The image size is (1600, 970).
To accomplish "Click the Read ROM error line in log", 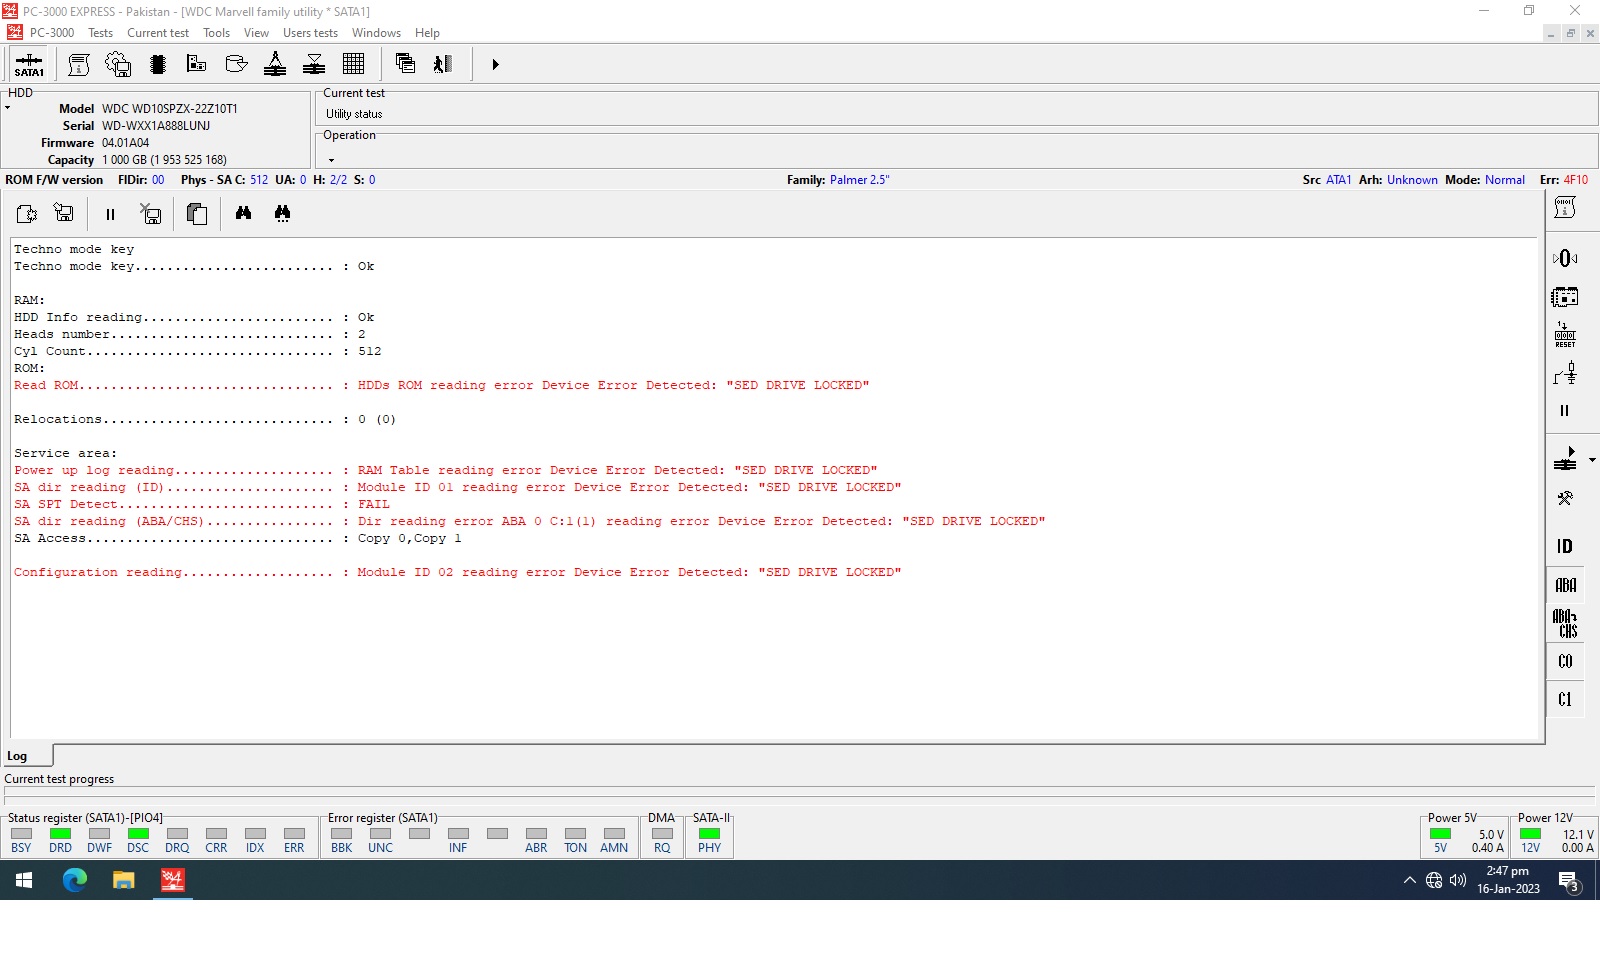I will click(441, 386).
